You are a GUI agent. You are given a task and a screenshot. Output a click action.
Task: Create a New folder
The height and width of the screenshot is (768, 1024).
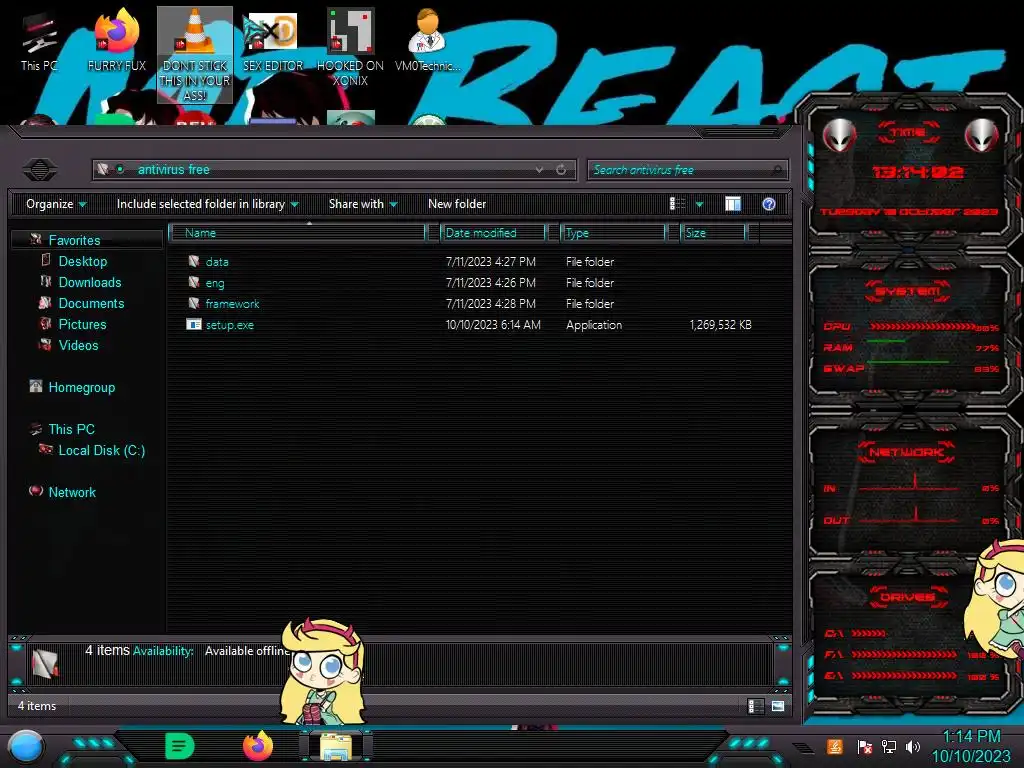click(x=457, y=204)
